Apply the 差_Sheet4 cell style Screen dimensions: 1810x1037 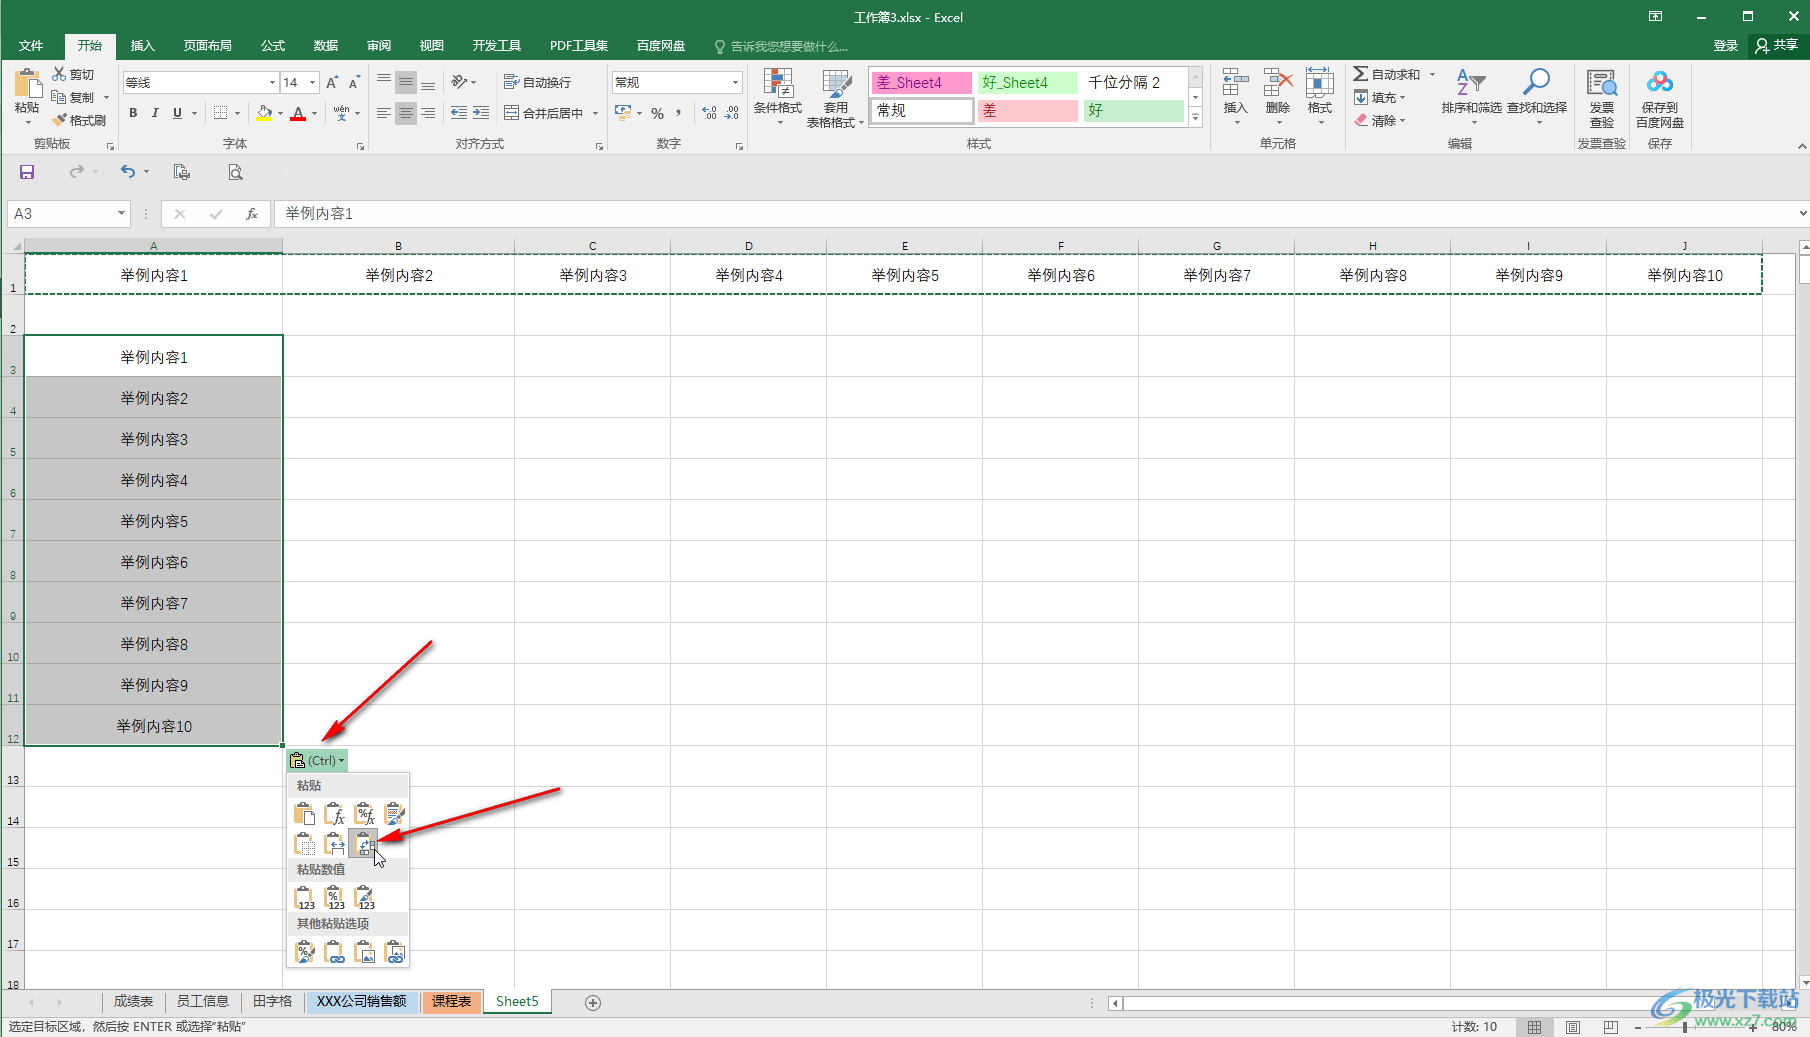[922, 82]
